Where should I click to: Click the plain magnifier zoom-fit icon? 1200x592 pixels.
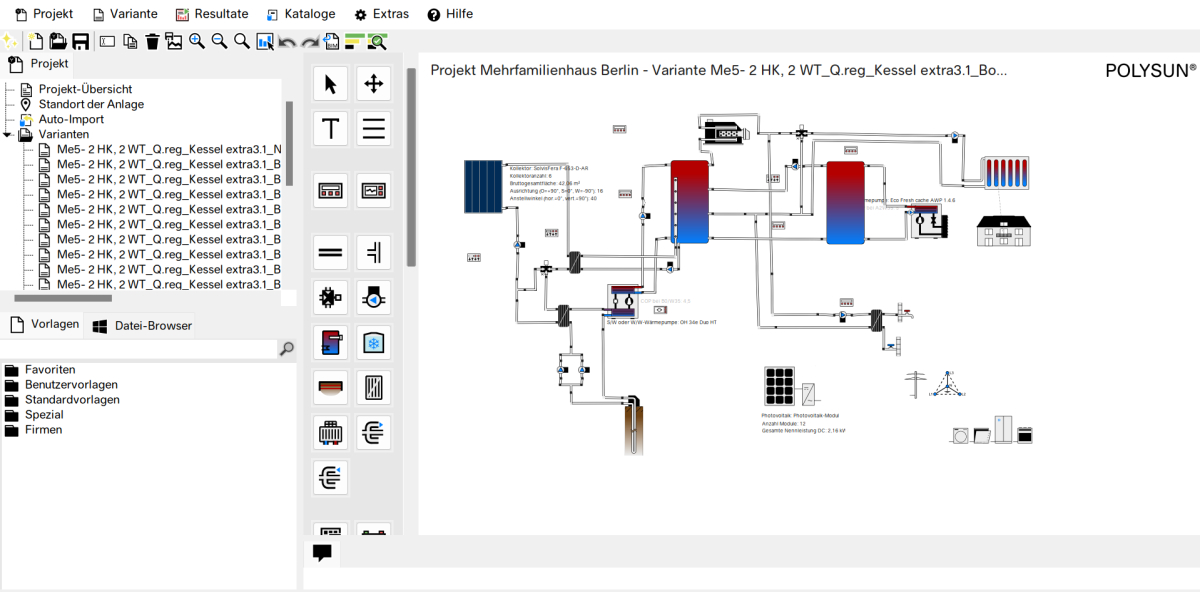click(x=241, y=41)
